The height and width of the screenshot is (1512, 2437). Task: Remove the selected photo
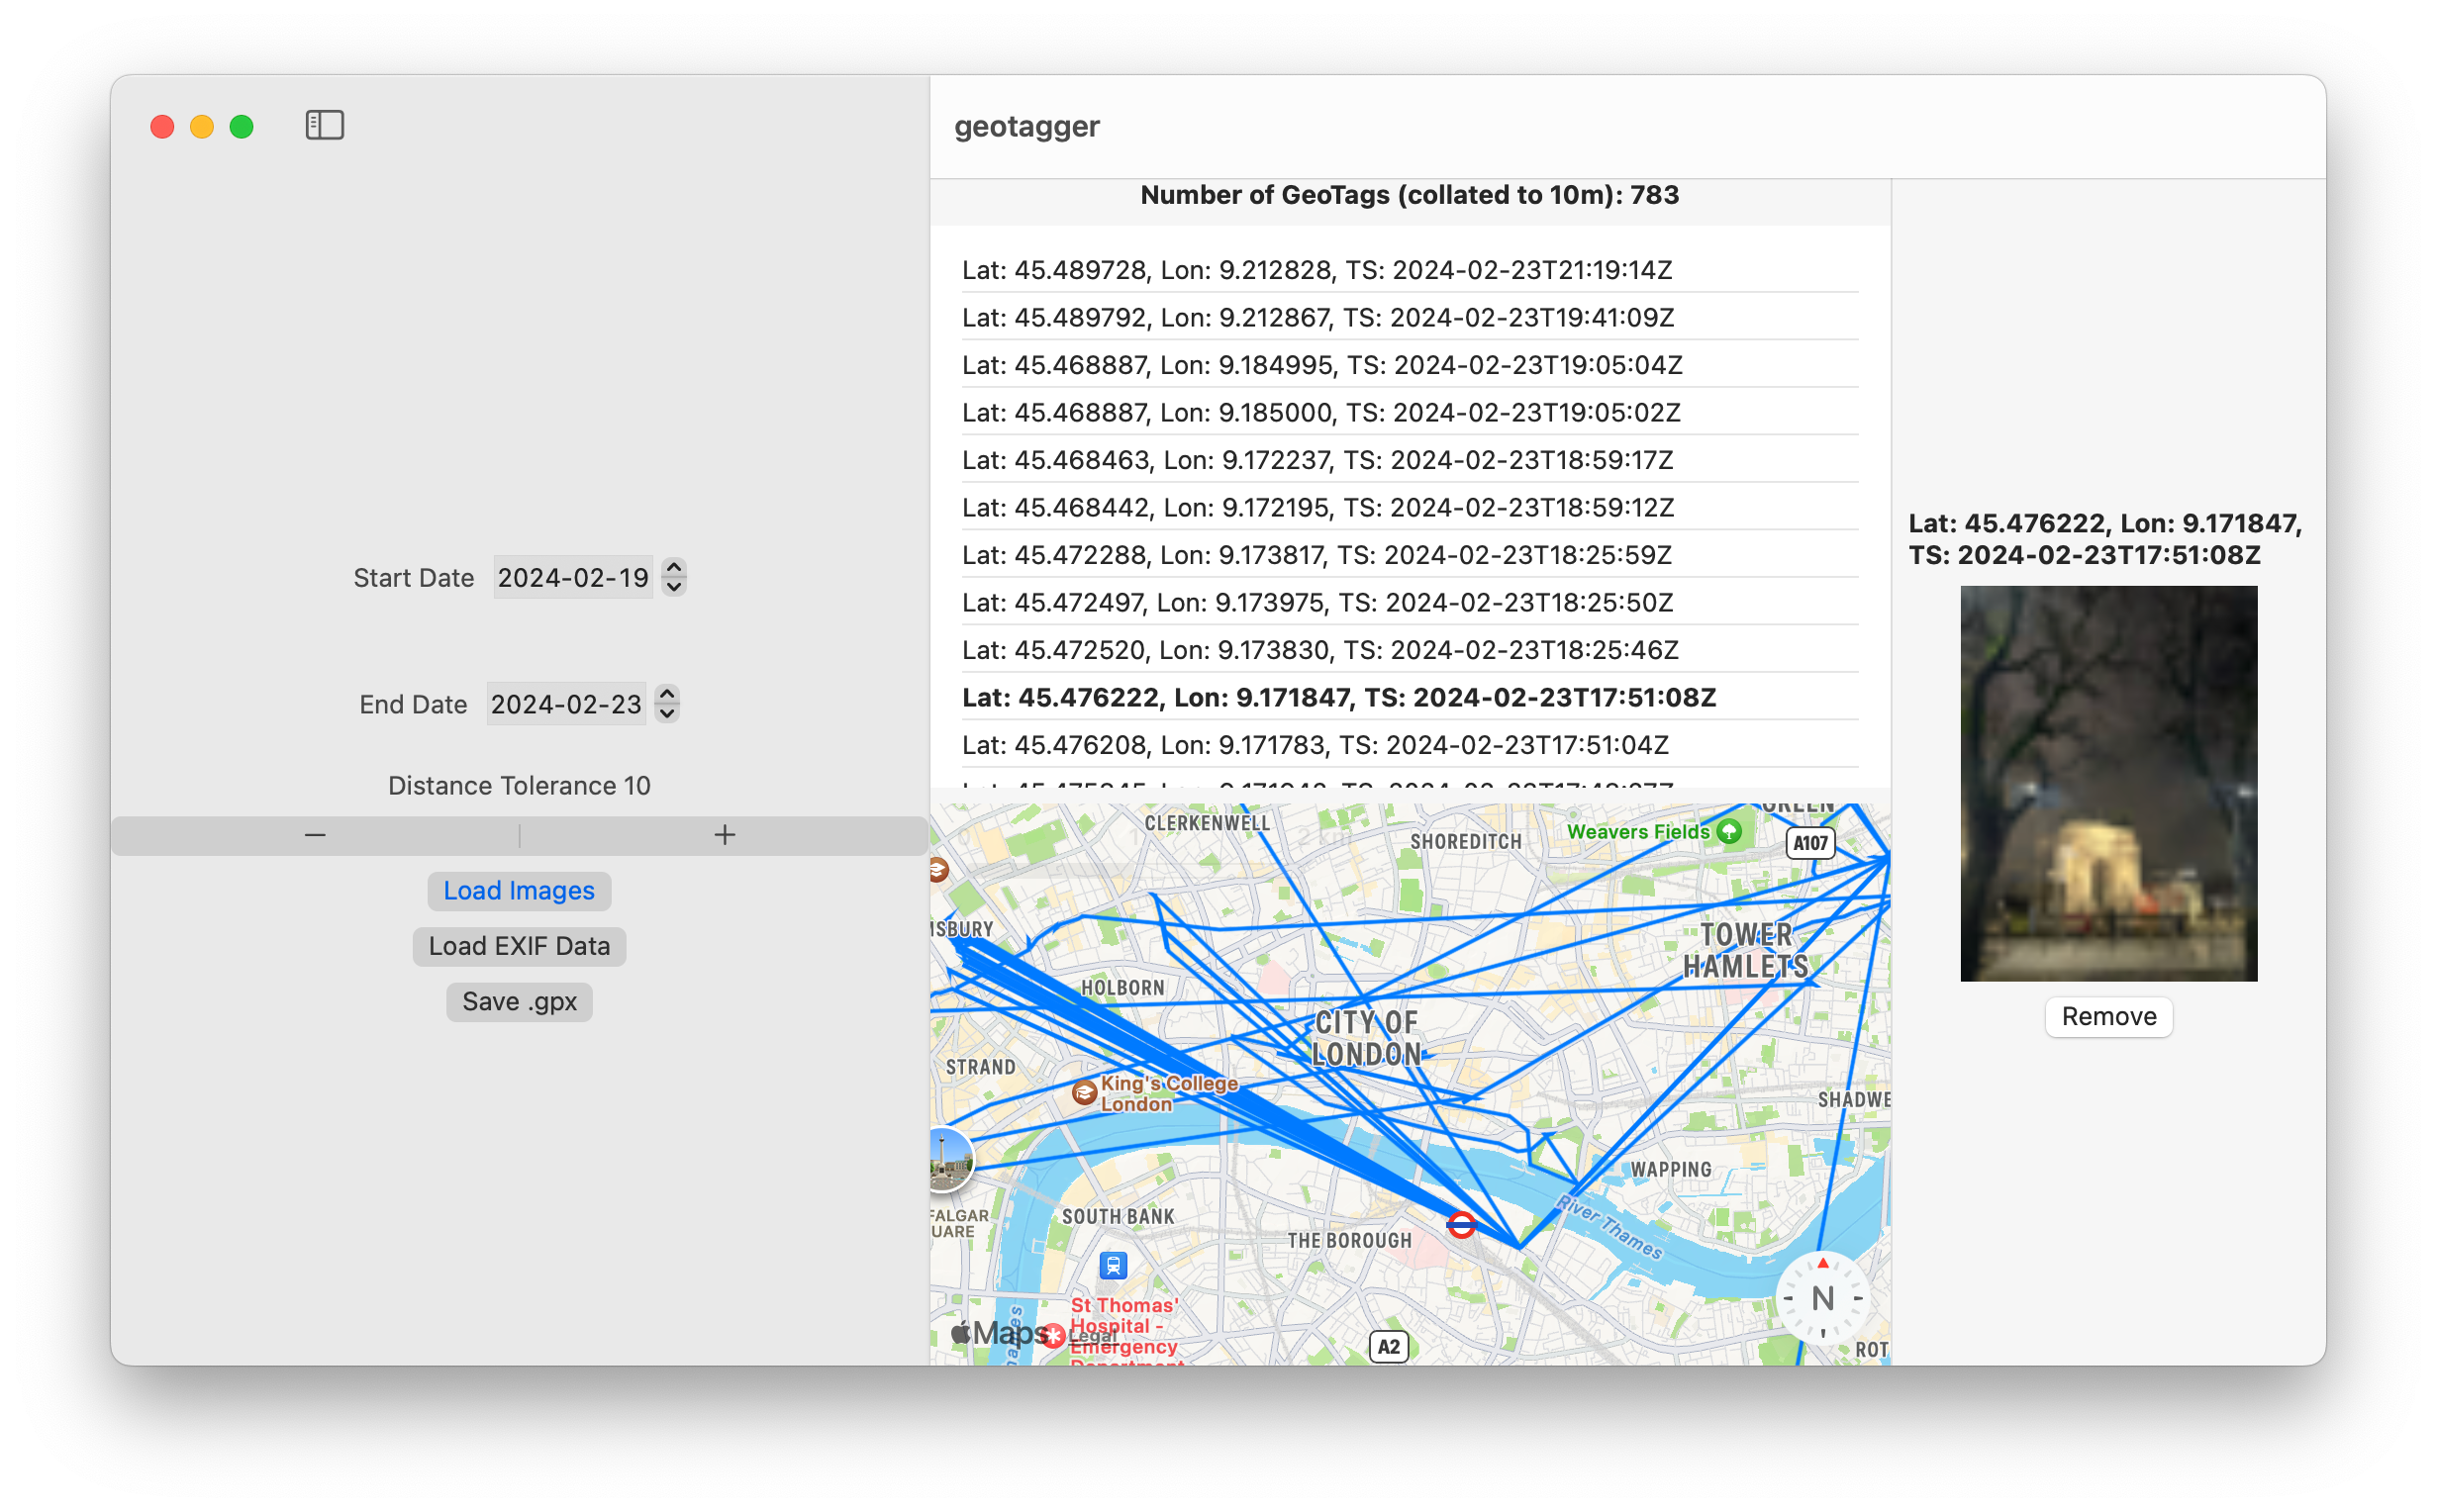(x=2107, y=1016)
